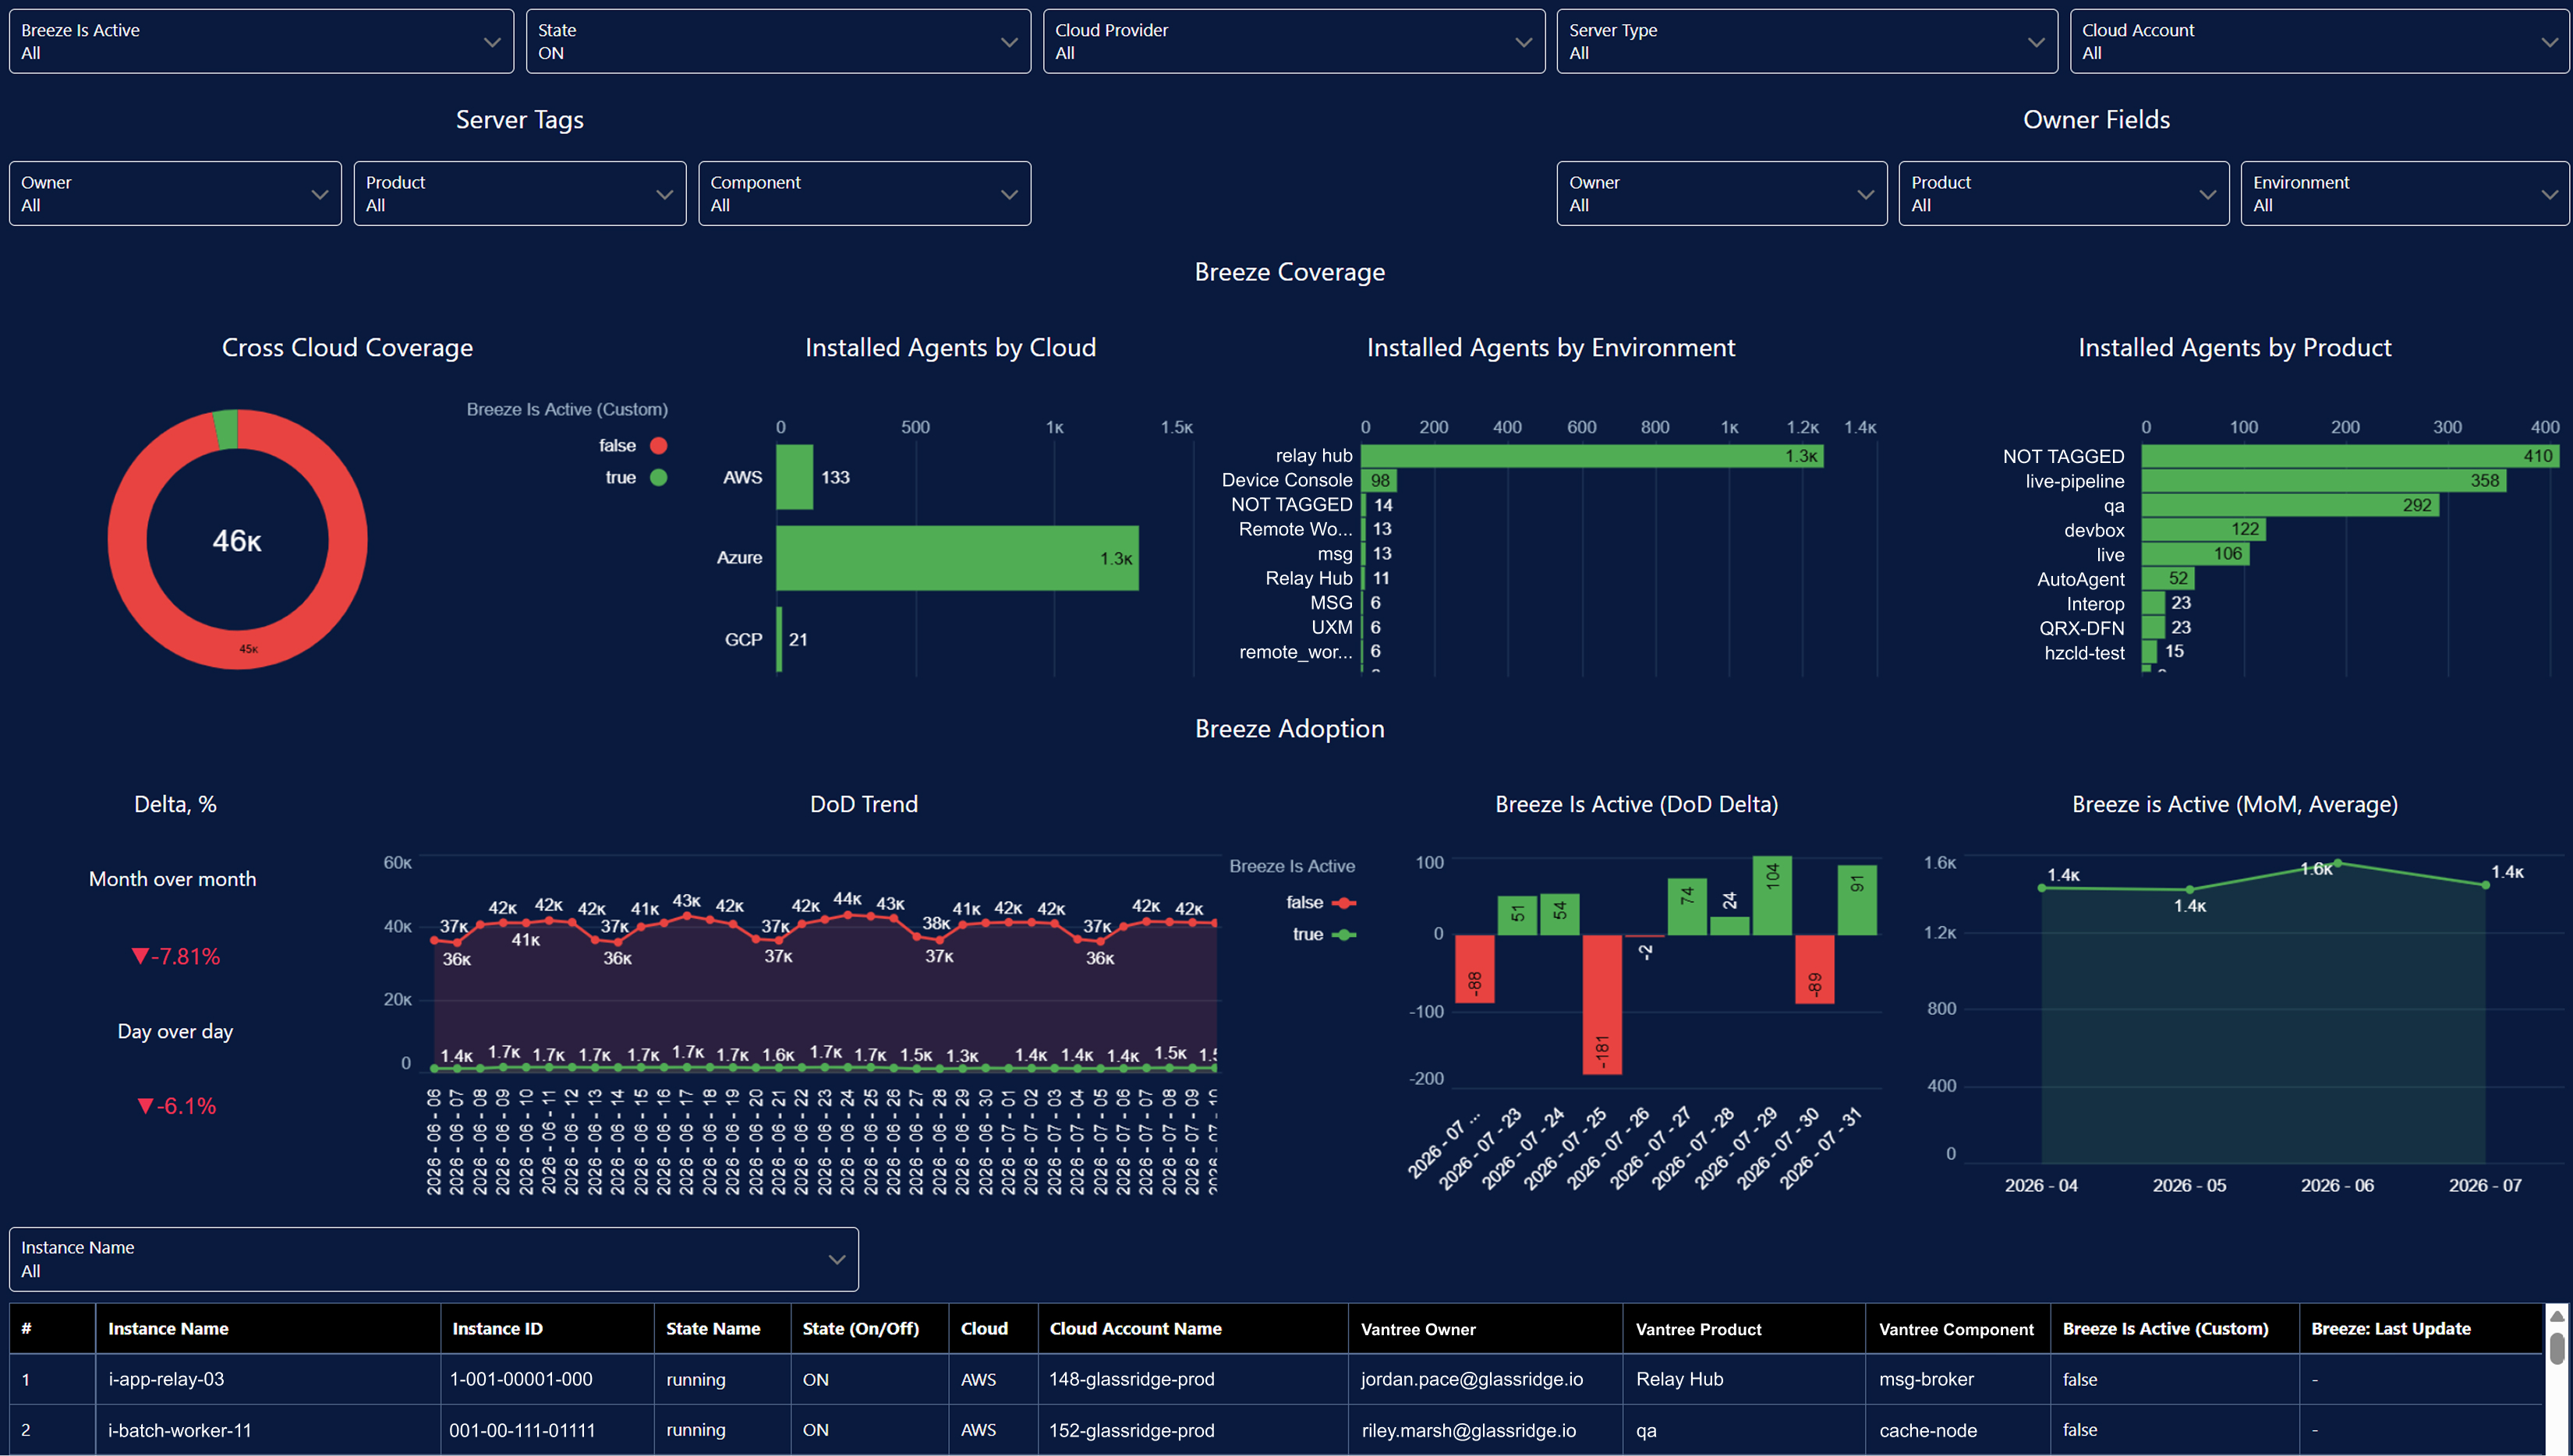Sort table by State Name column
This screenshot has height=1456, width=2573.
722,1329
